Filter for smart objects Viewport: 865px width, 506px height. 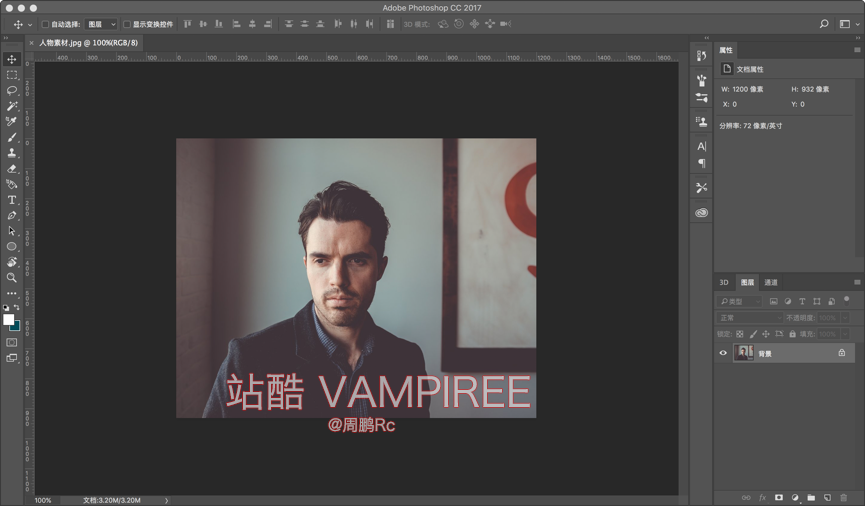click(x=831, y=301)
